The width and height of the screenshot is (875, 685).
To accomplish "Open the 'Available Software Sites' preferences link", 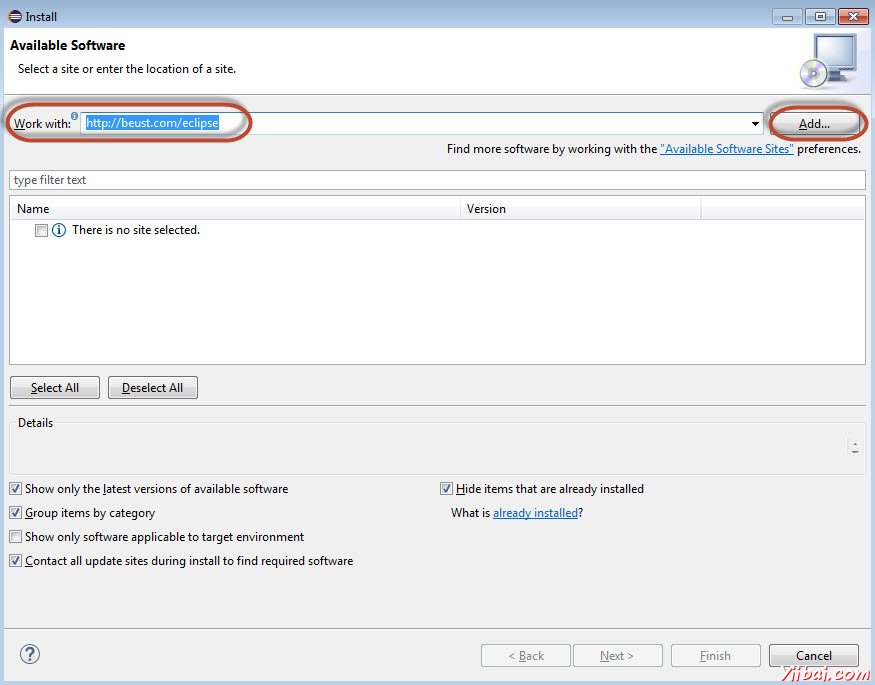I will (x=727, y=148).
